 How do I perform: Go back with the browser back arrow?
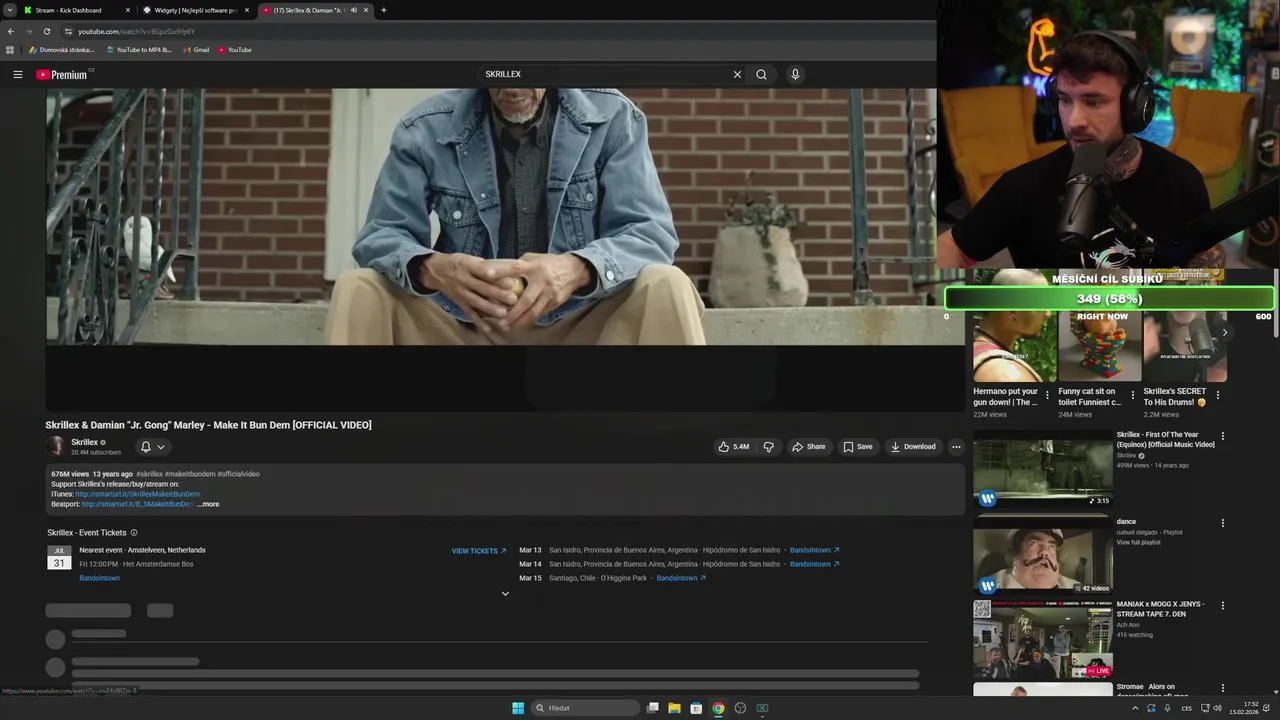[11, 31]
